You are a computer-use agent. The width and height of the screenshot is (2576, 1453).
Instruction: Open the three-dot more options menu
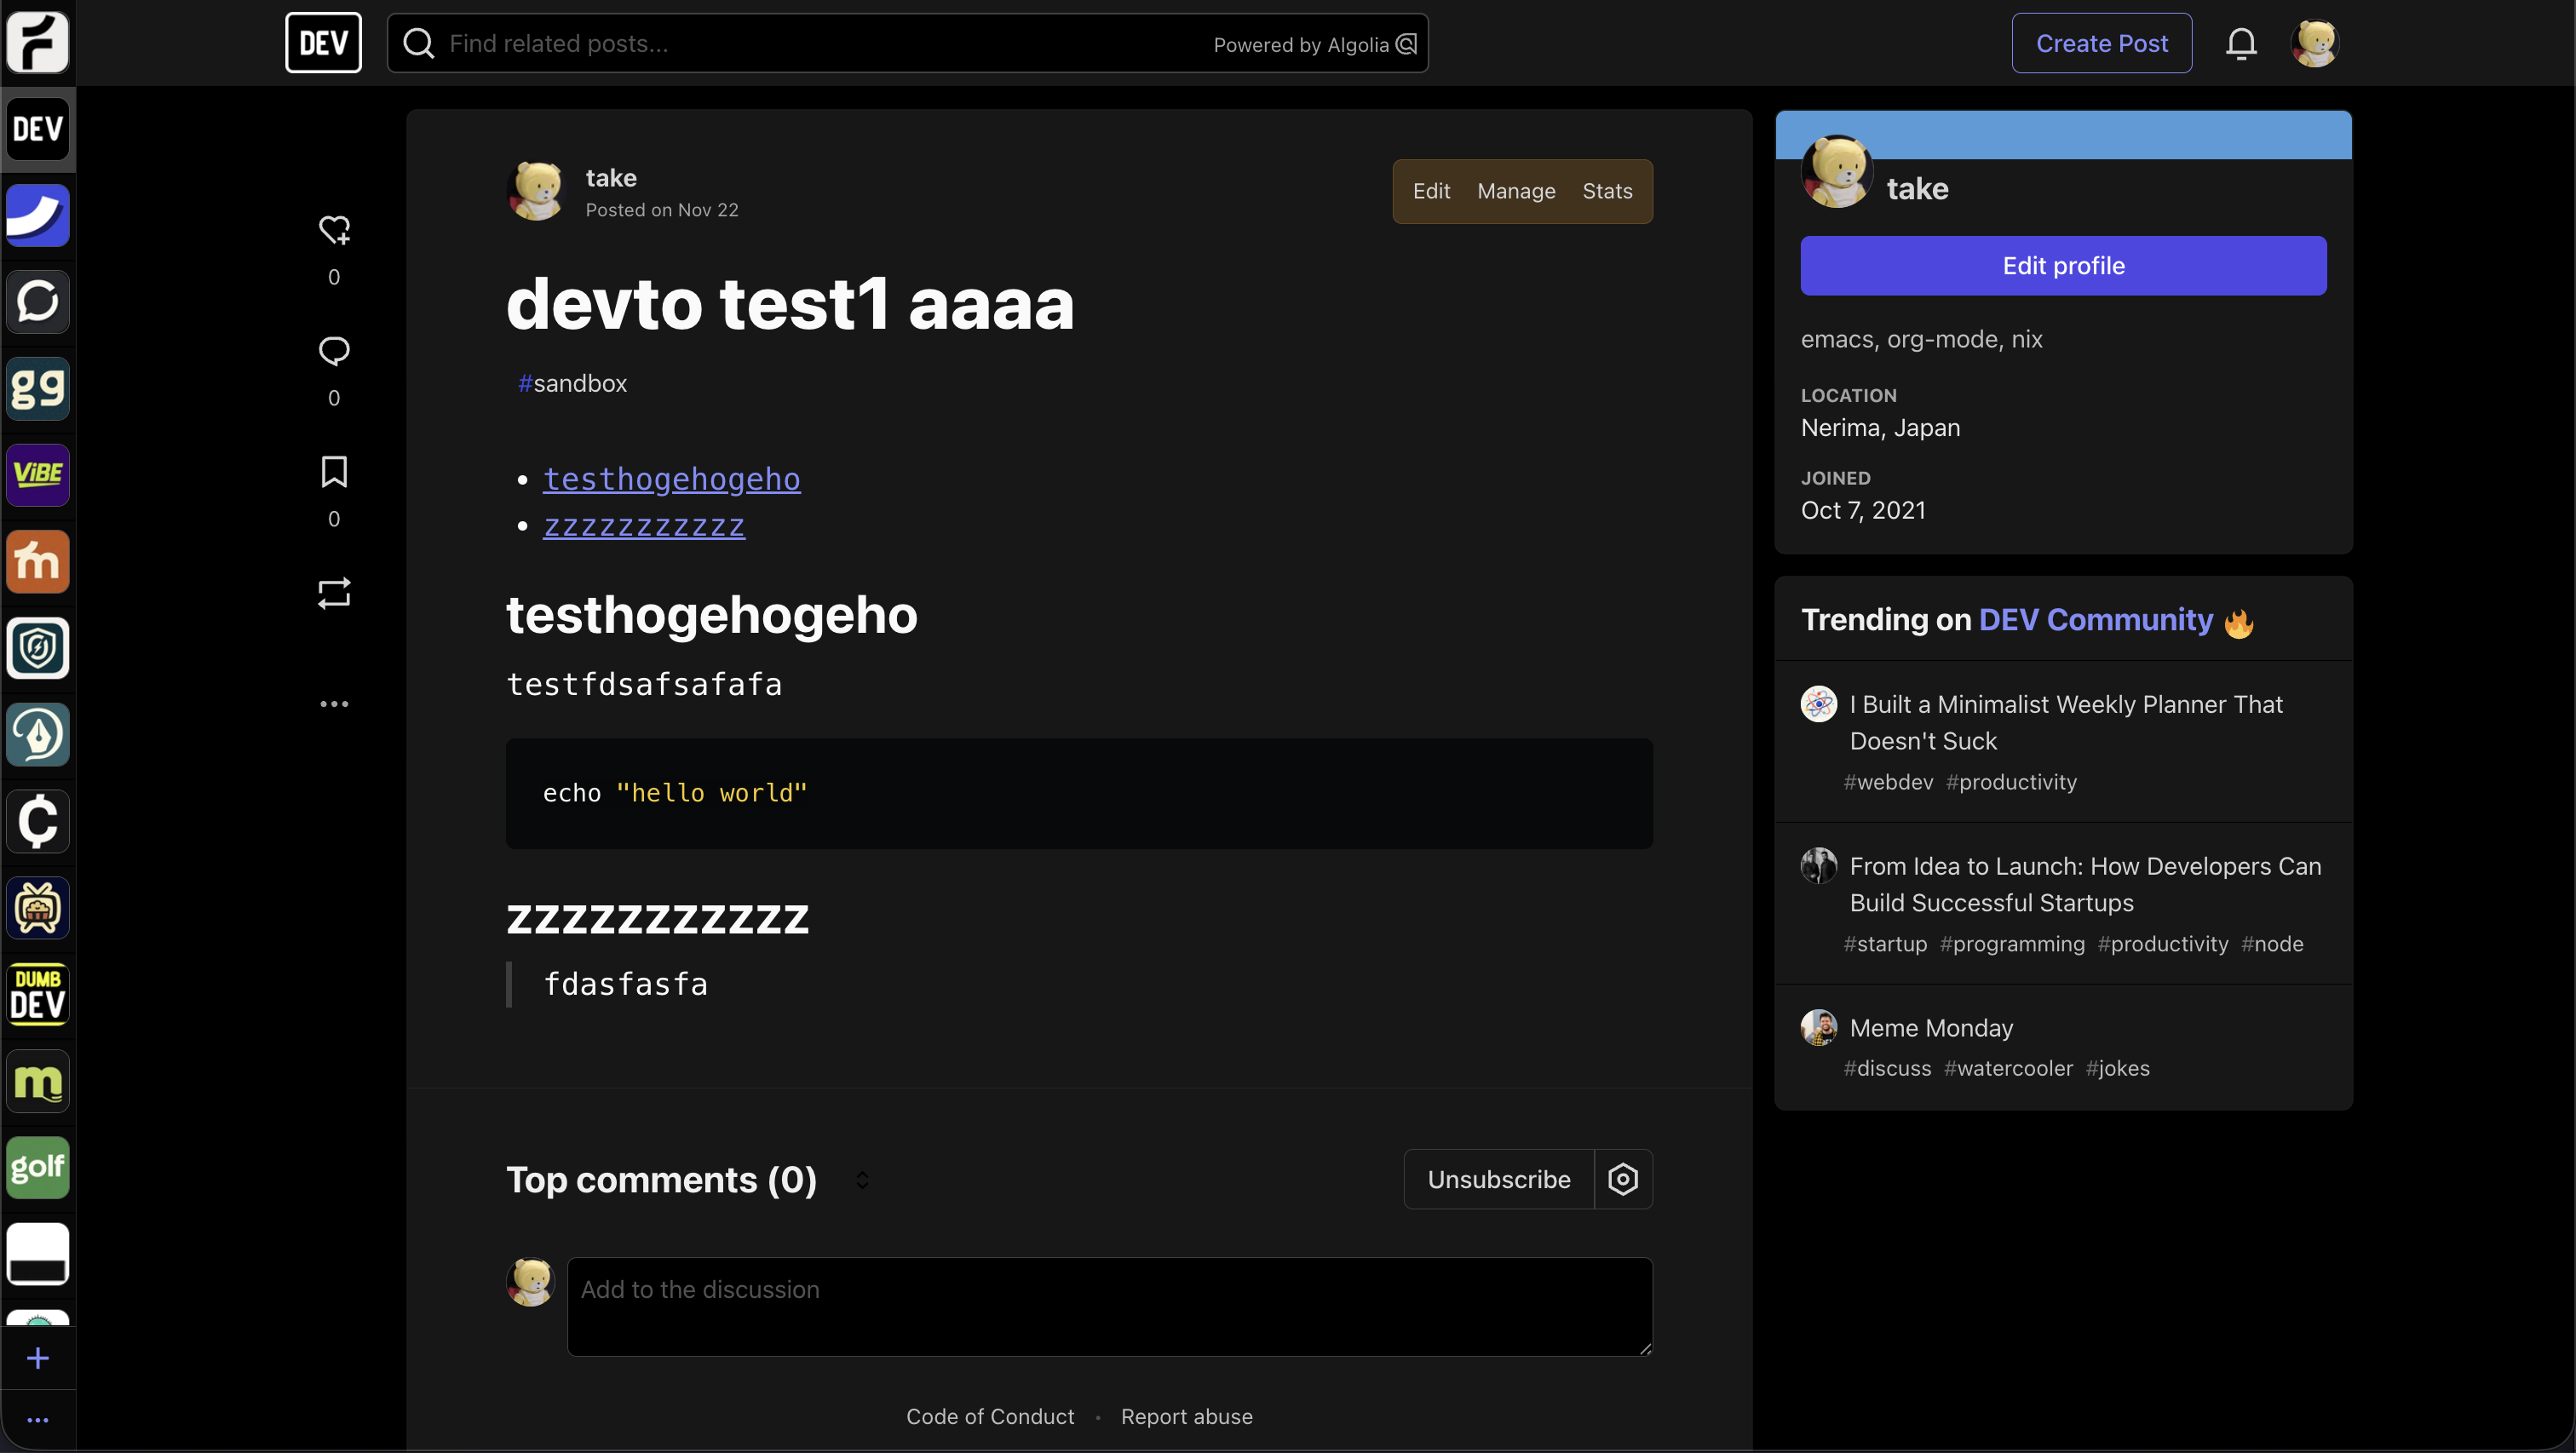[334, 704]
